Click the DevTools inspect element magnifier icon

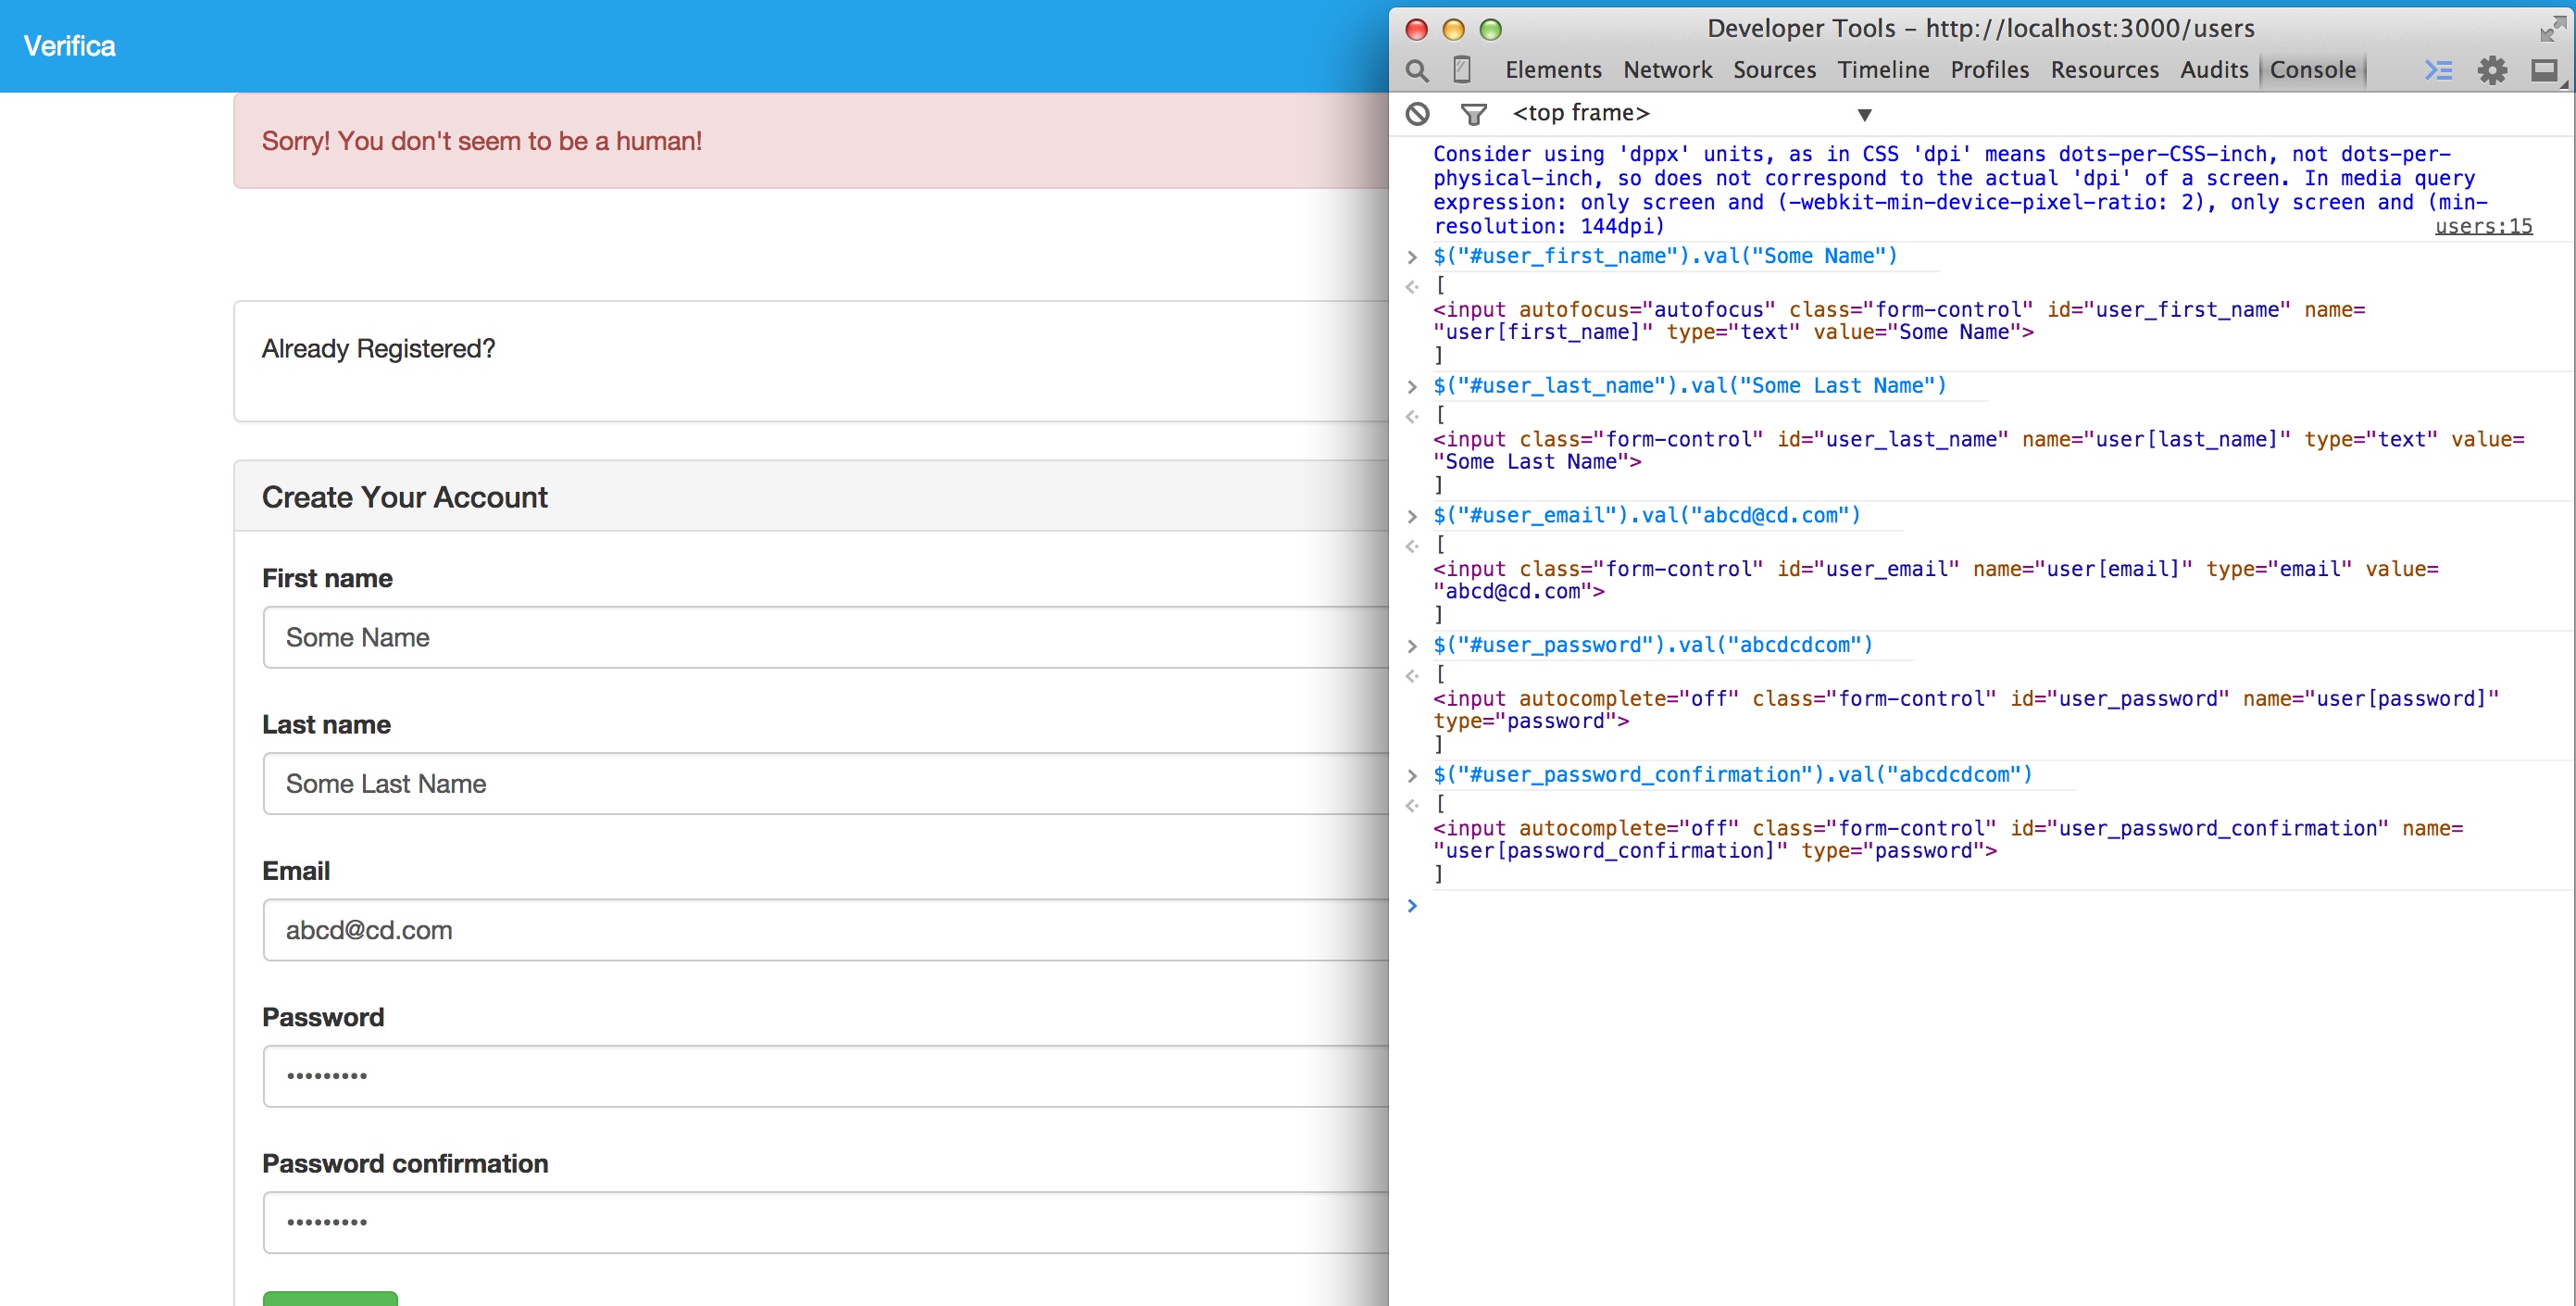(x=1416, y=70)
